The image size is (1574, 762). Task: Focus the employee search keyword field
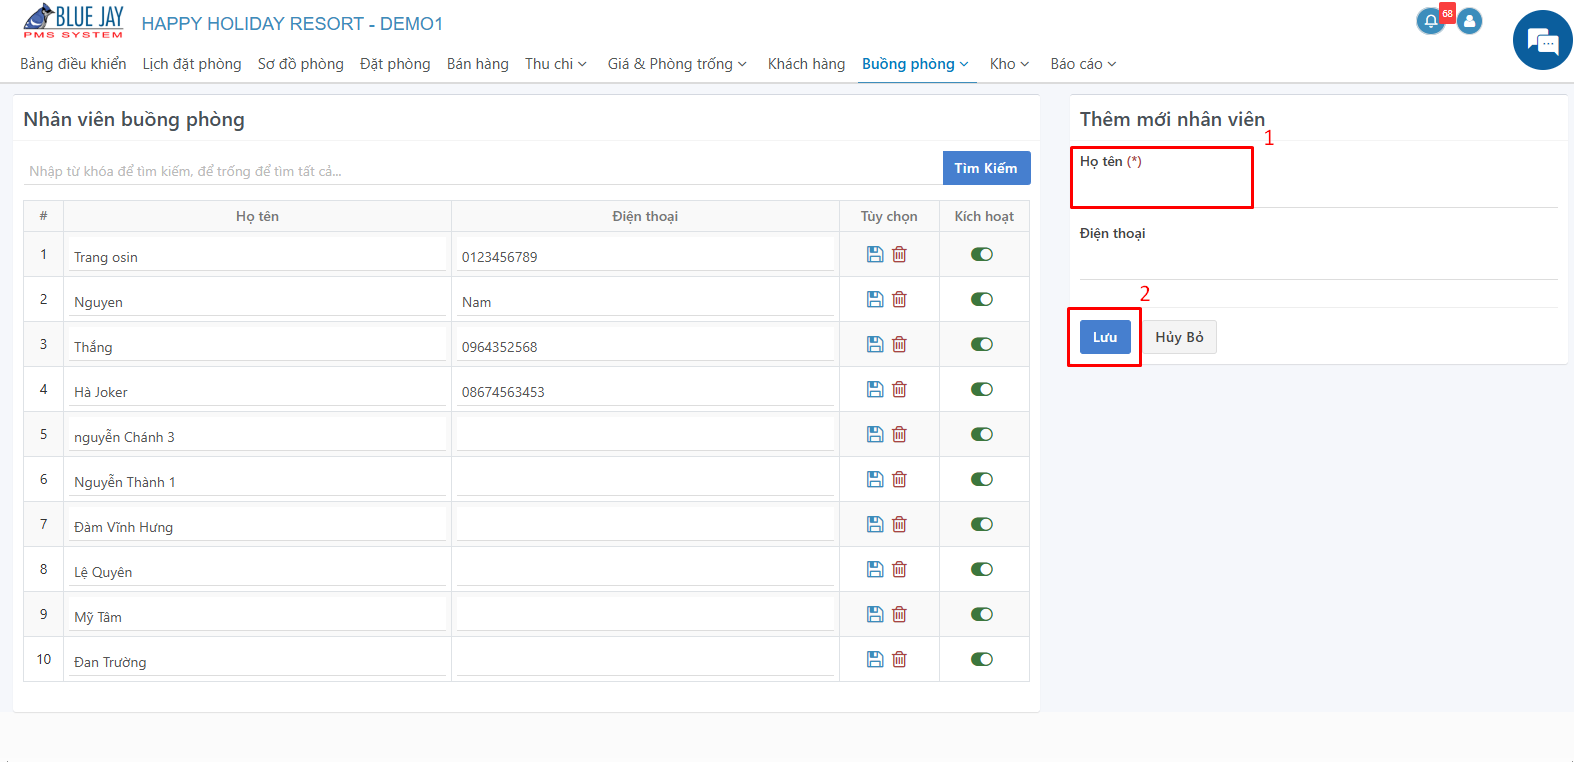[482, 171]
